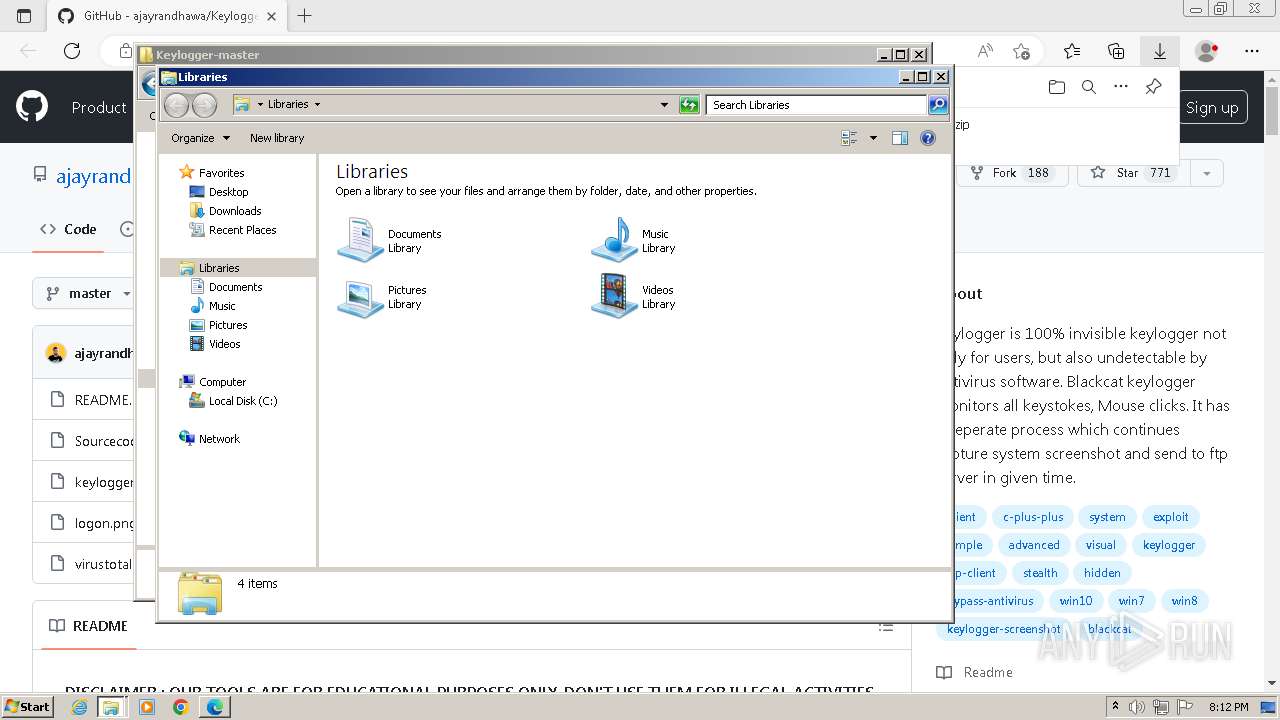The width and height of the screenshot is (1280, 720).
Task: Open Edge Favorites list icon
Action: (x=1072, y=51)
